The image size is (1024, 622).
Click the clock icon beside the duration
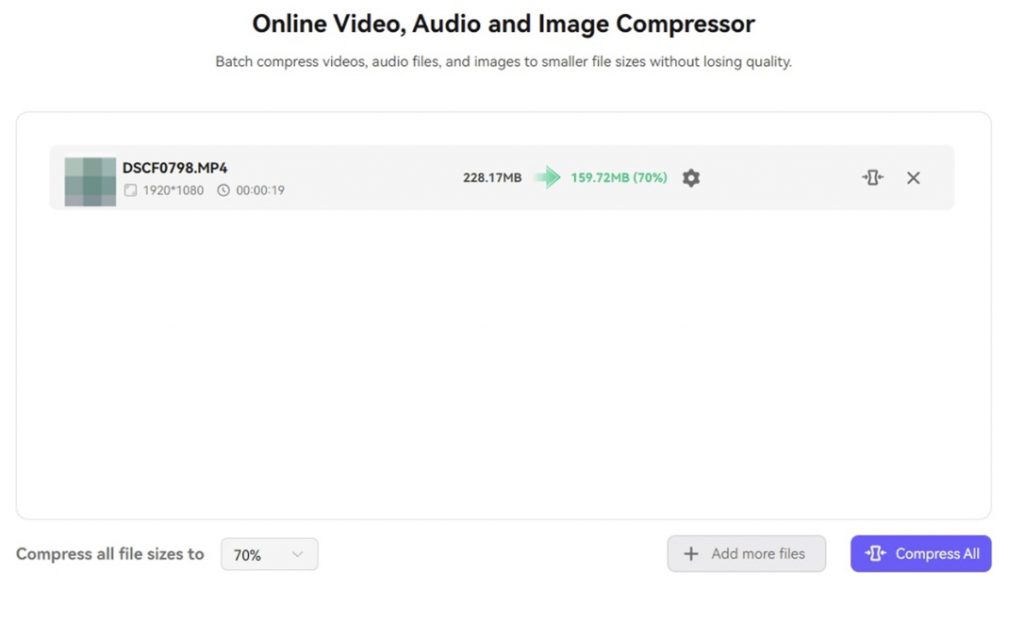[223, 190]
